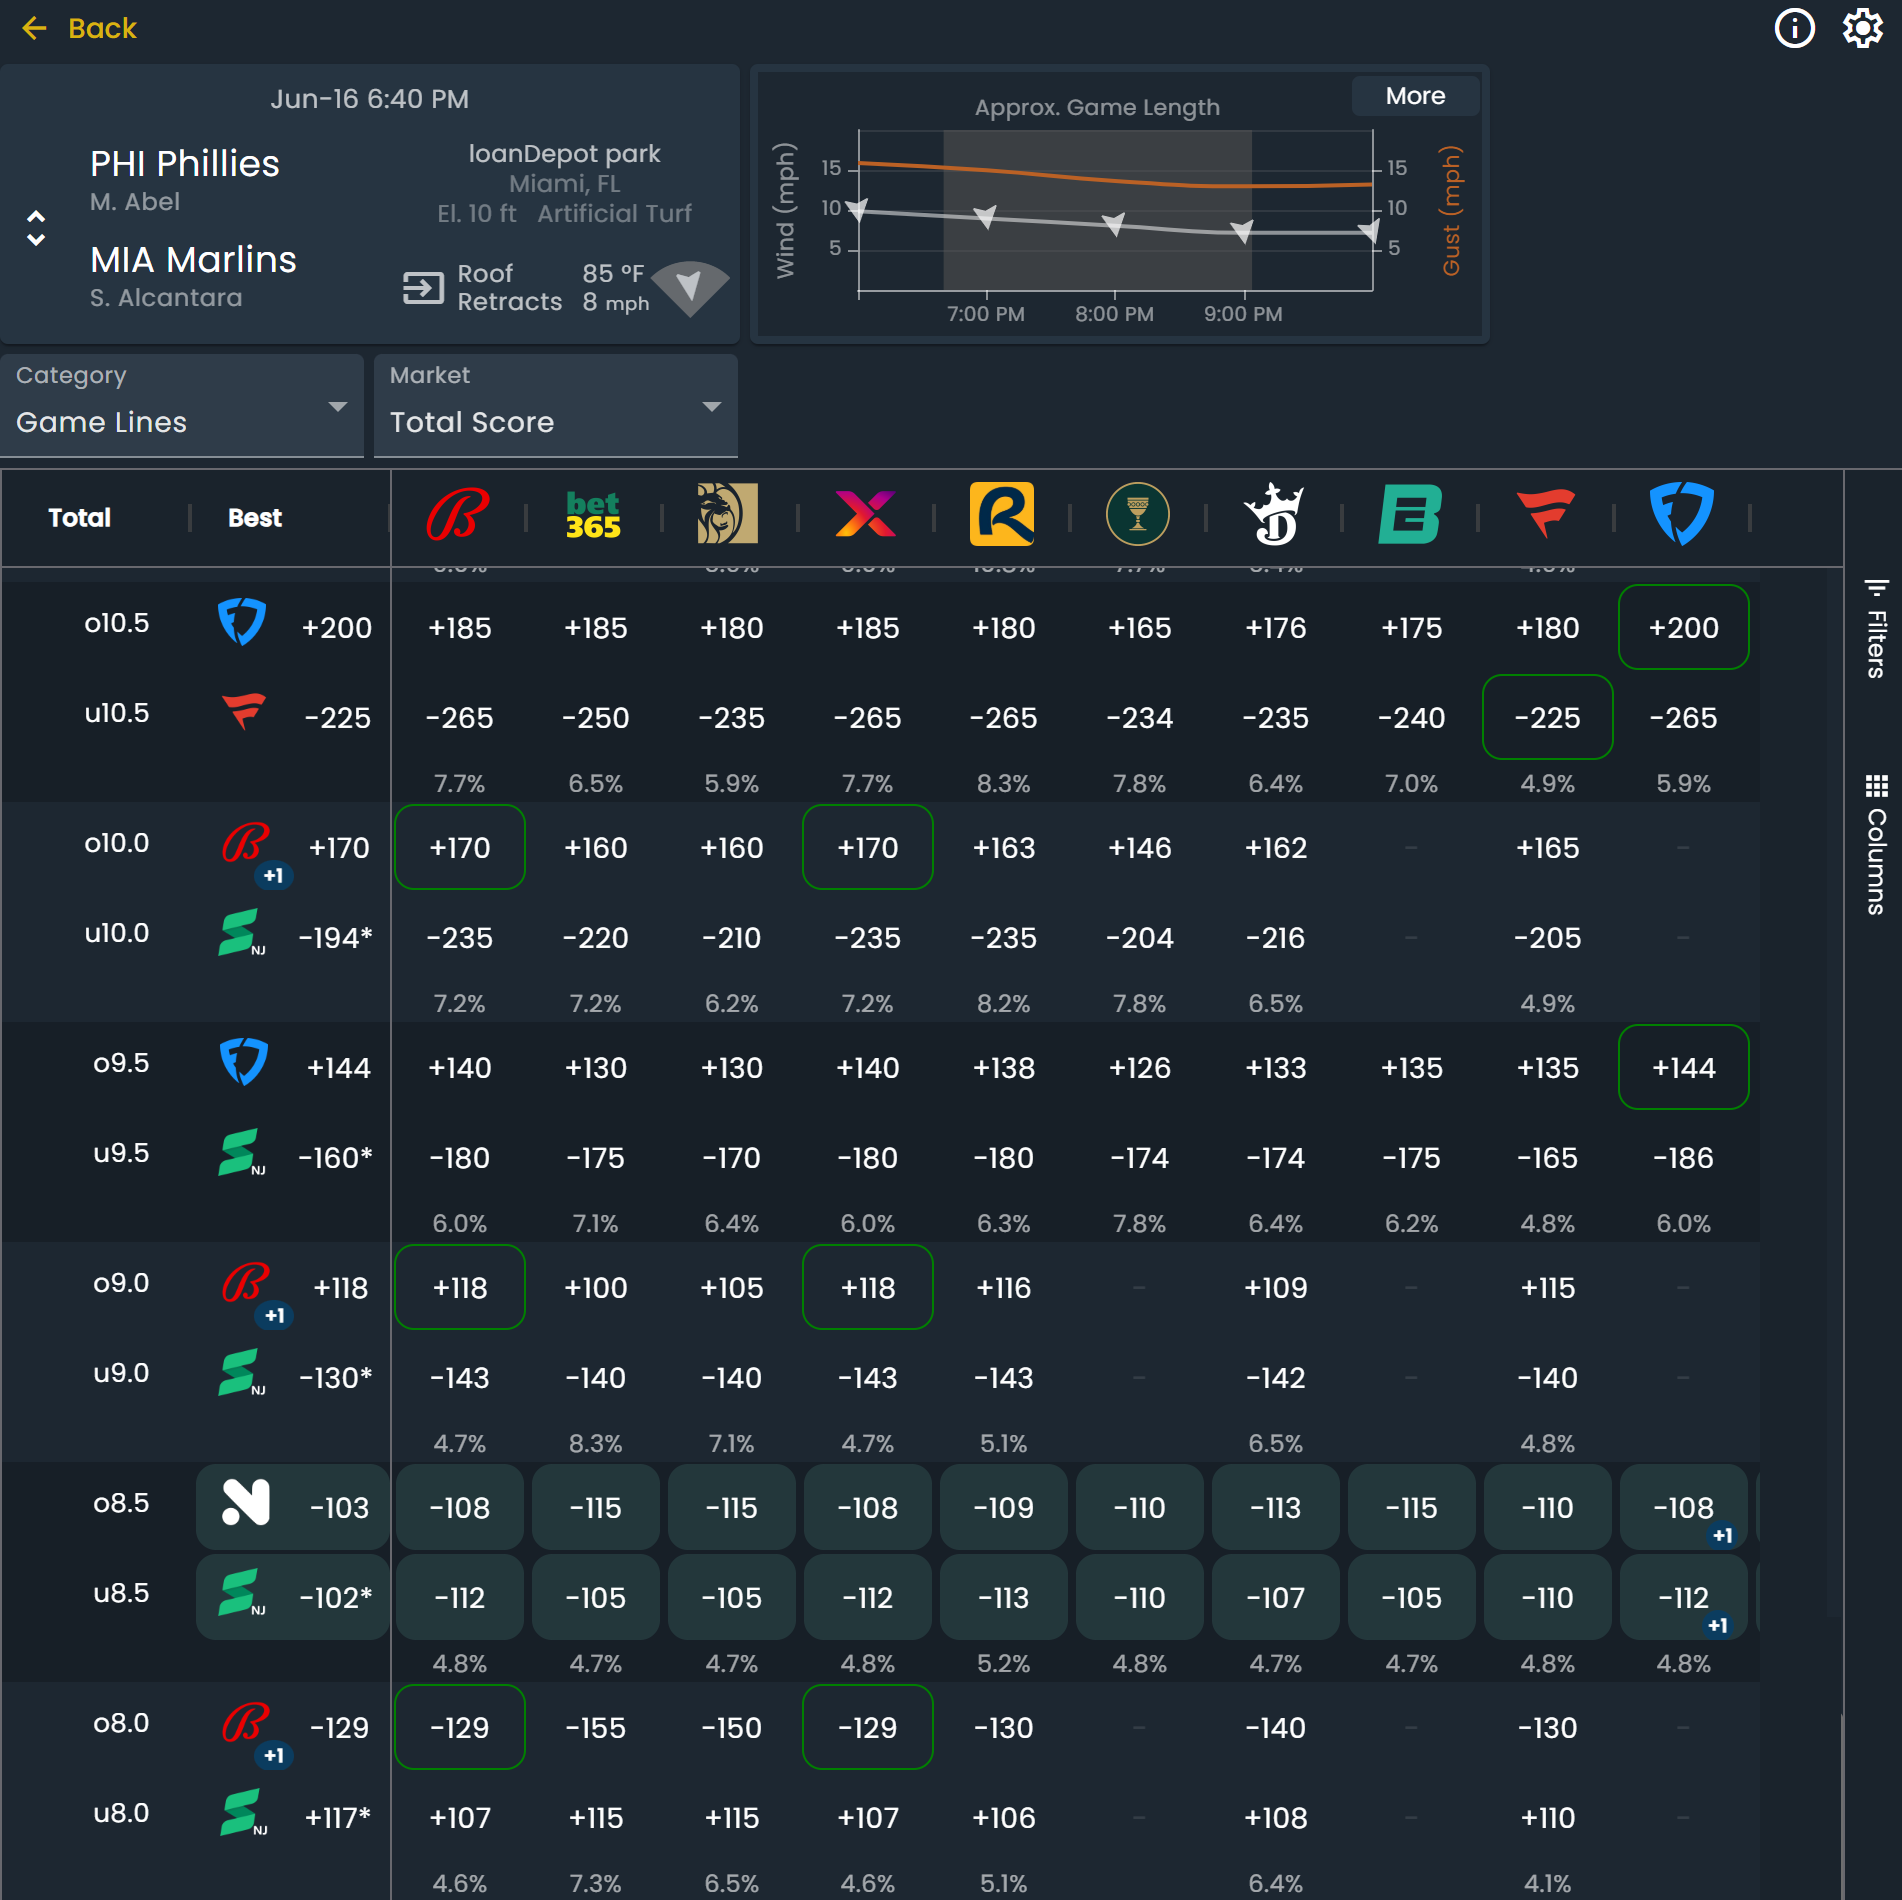The height and width of the screenshot is (1900, 1902).
Task: Open the settings gear icon
Action: point(1862,28)
